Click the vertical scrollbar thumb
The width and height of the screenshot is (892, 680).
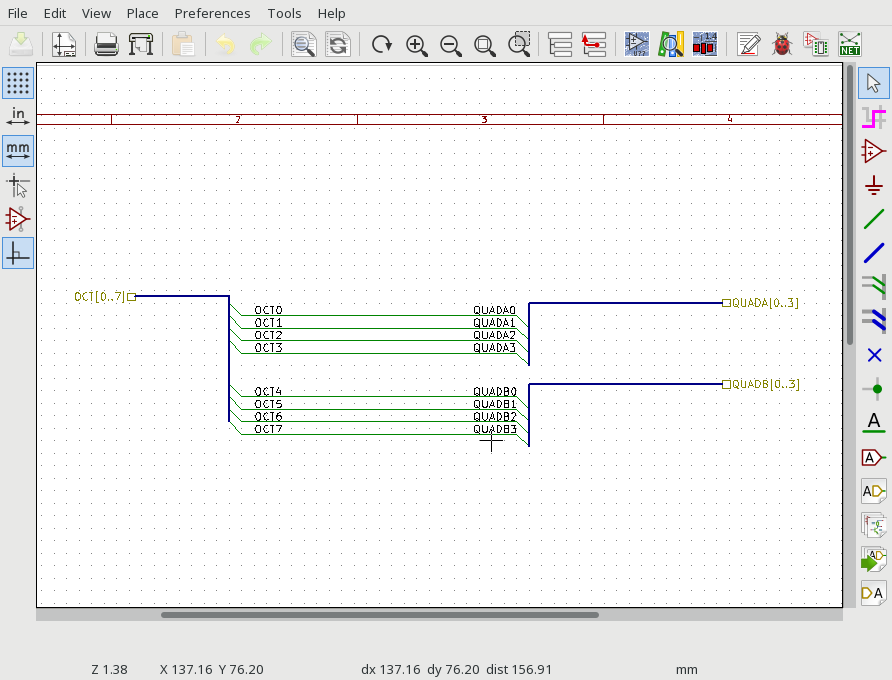850,205
